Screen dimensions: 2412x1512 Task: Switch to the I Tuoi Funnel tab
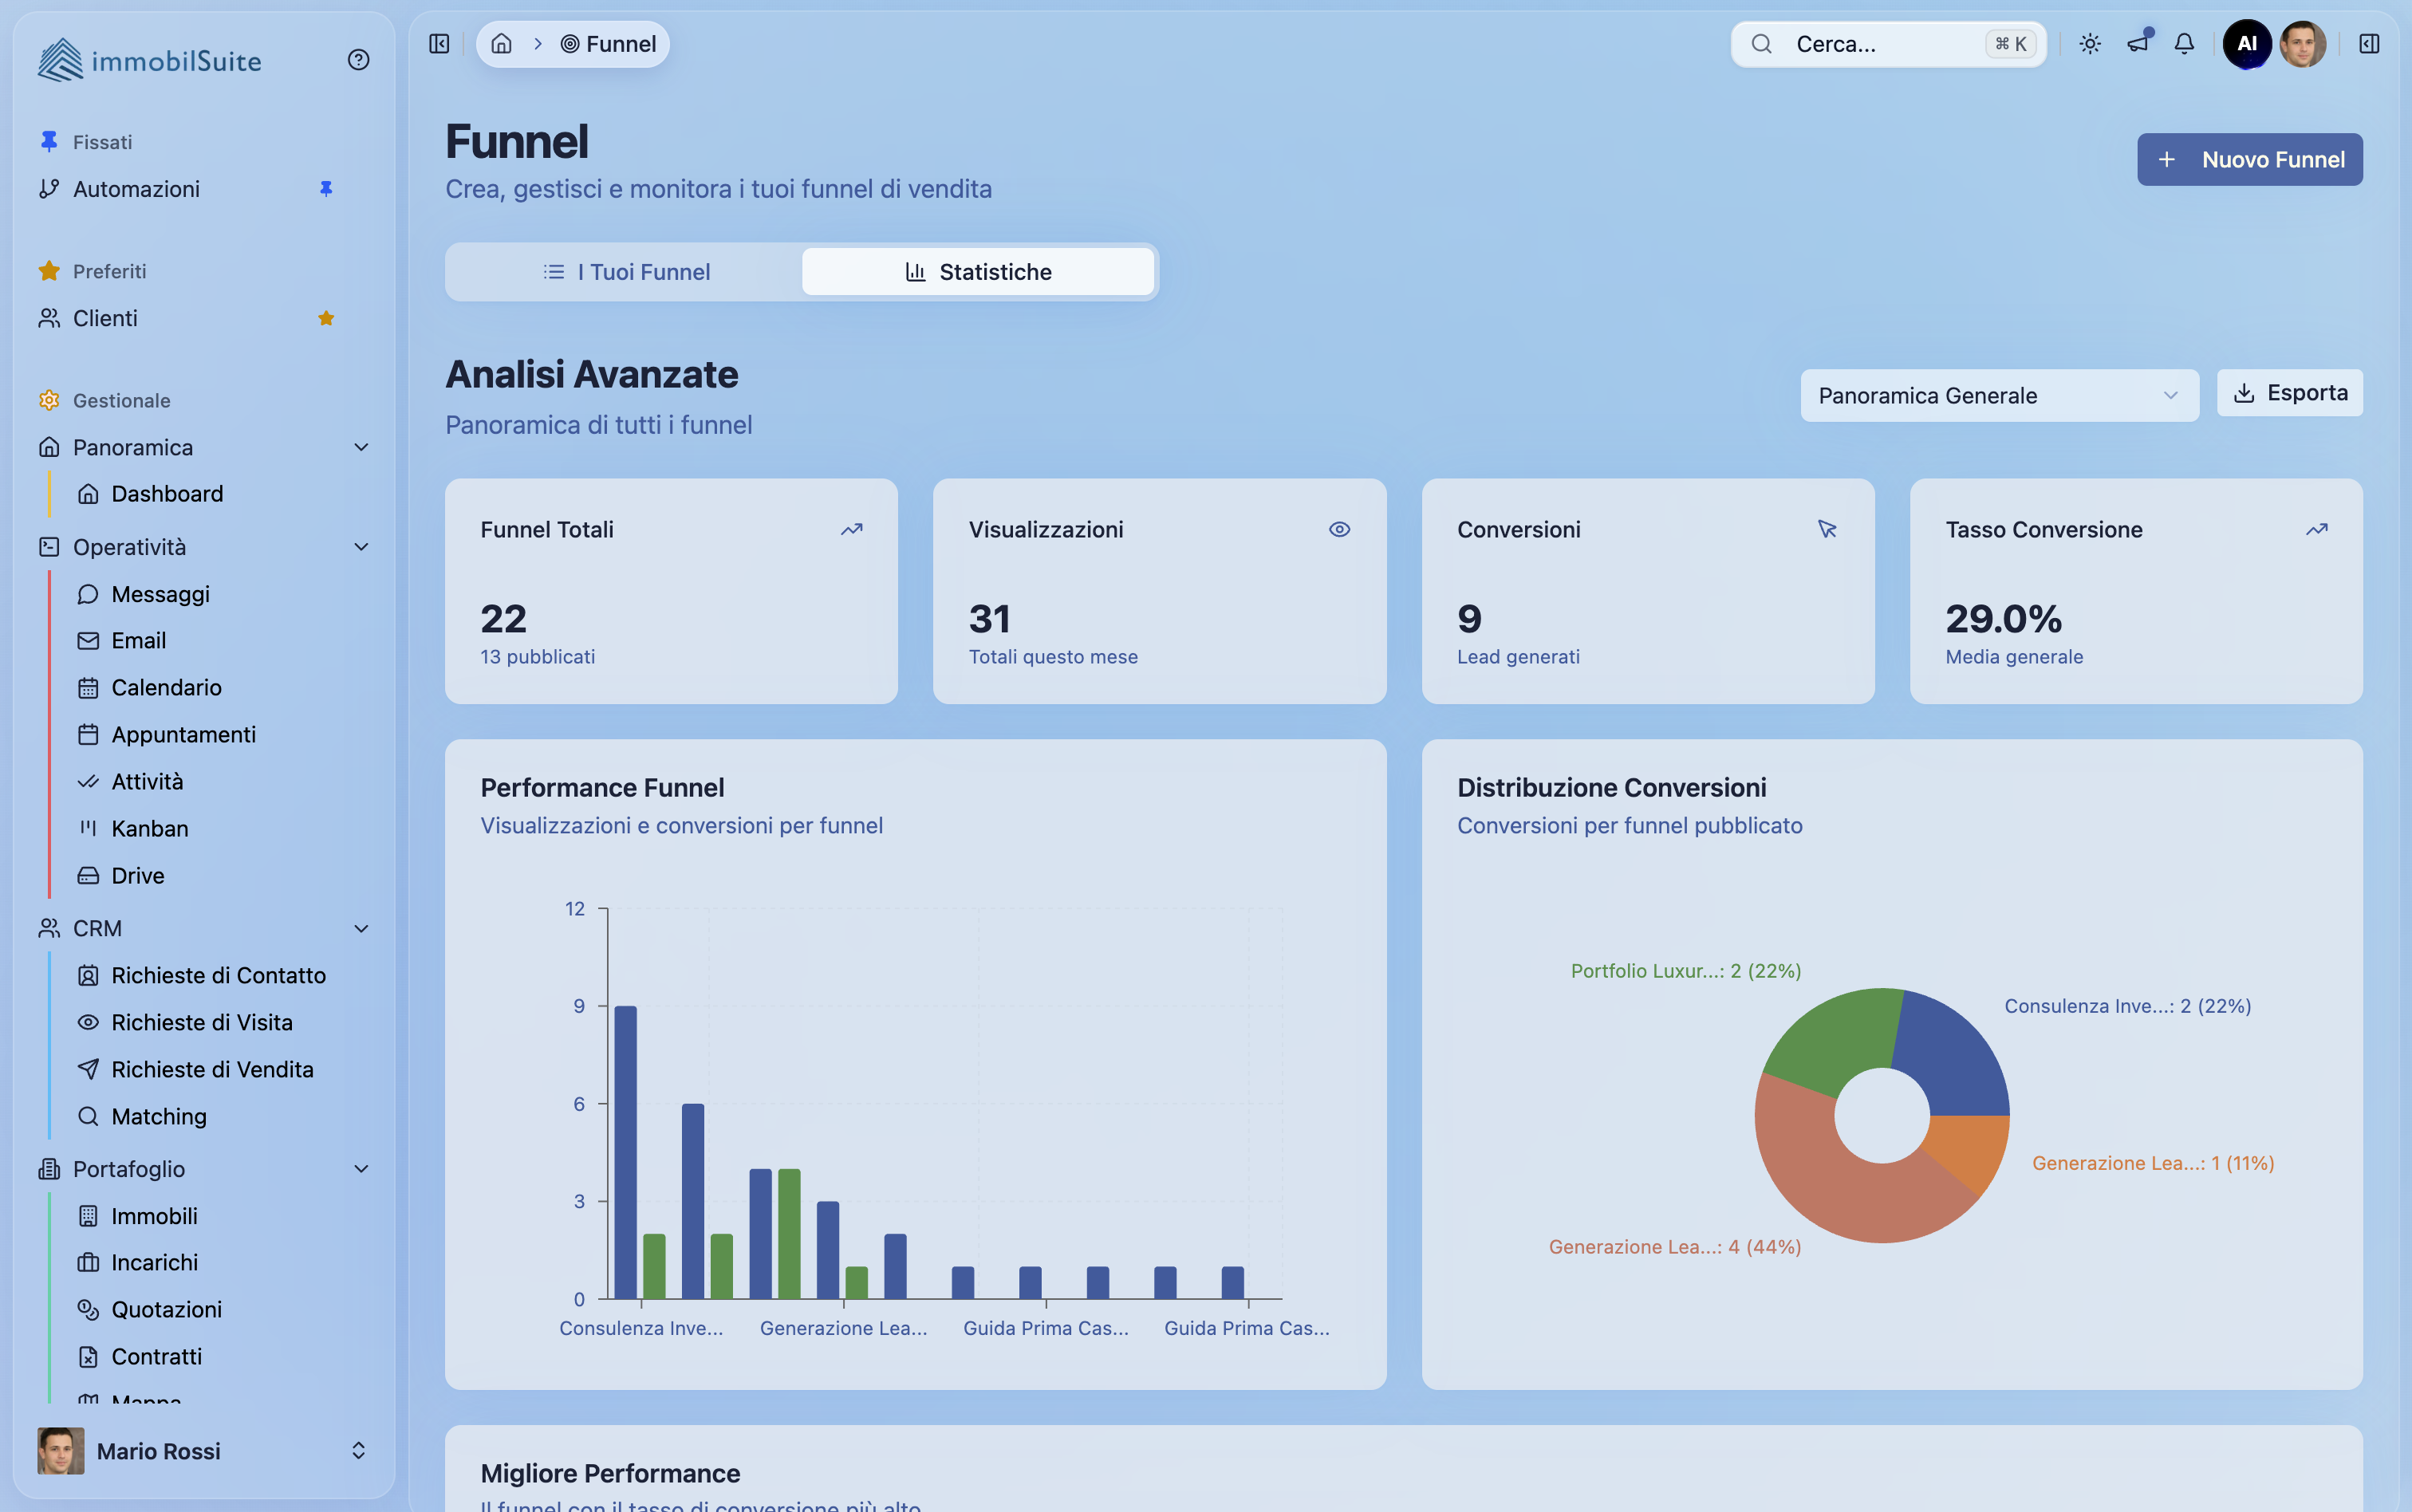coord(625,271)
